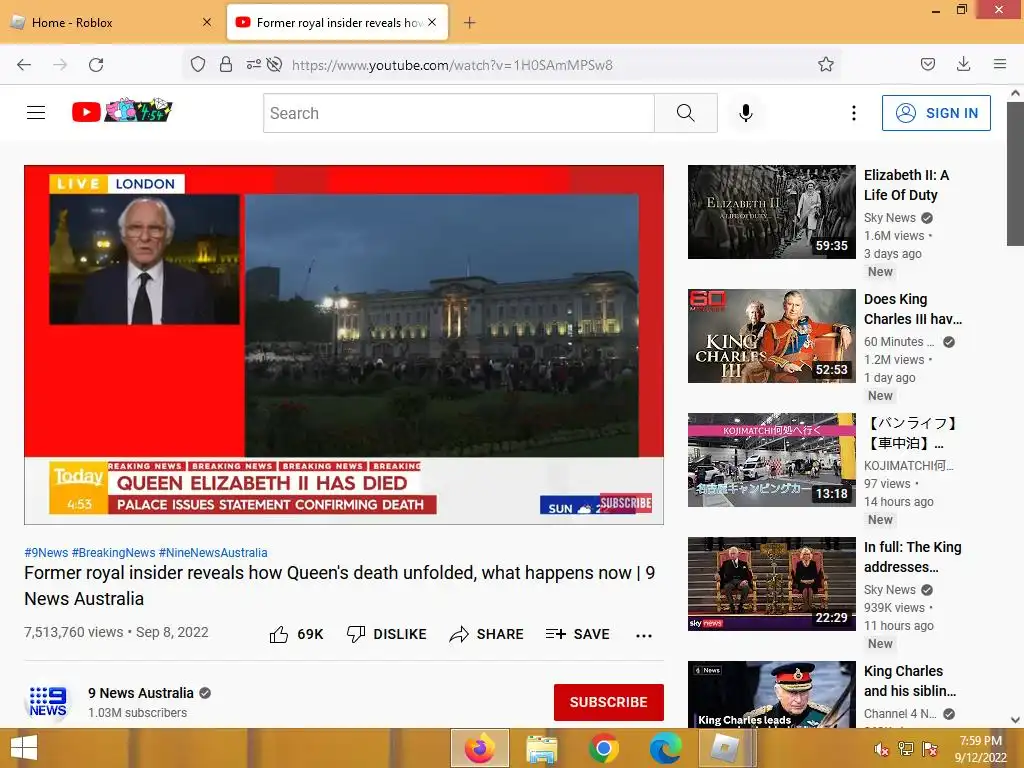1024x768 pixels.
Task: Open site permissions icon in address bar
Action: point(253,64)
